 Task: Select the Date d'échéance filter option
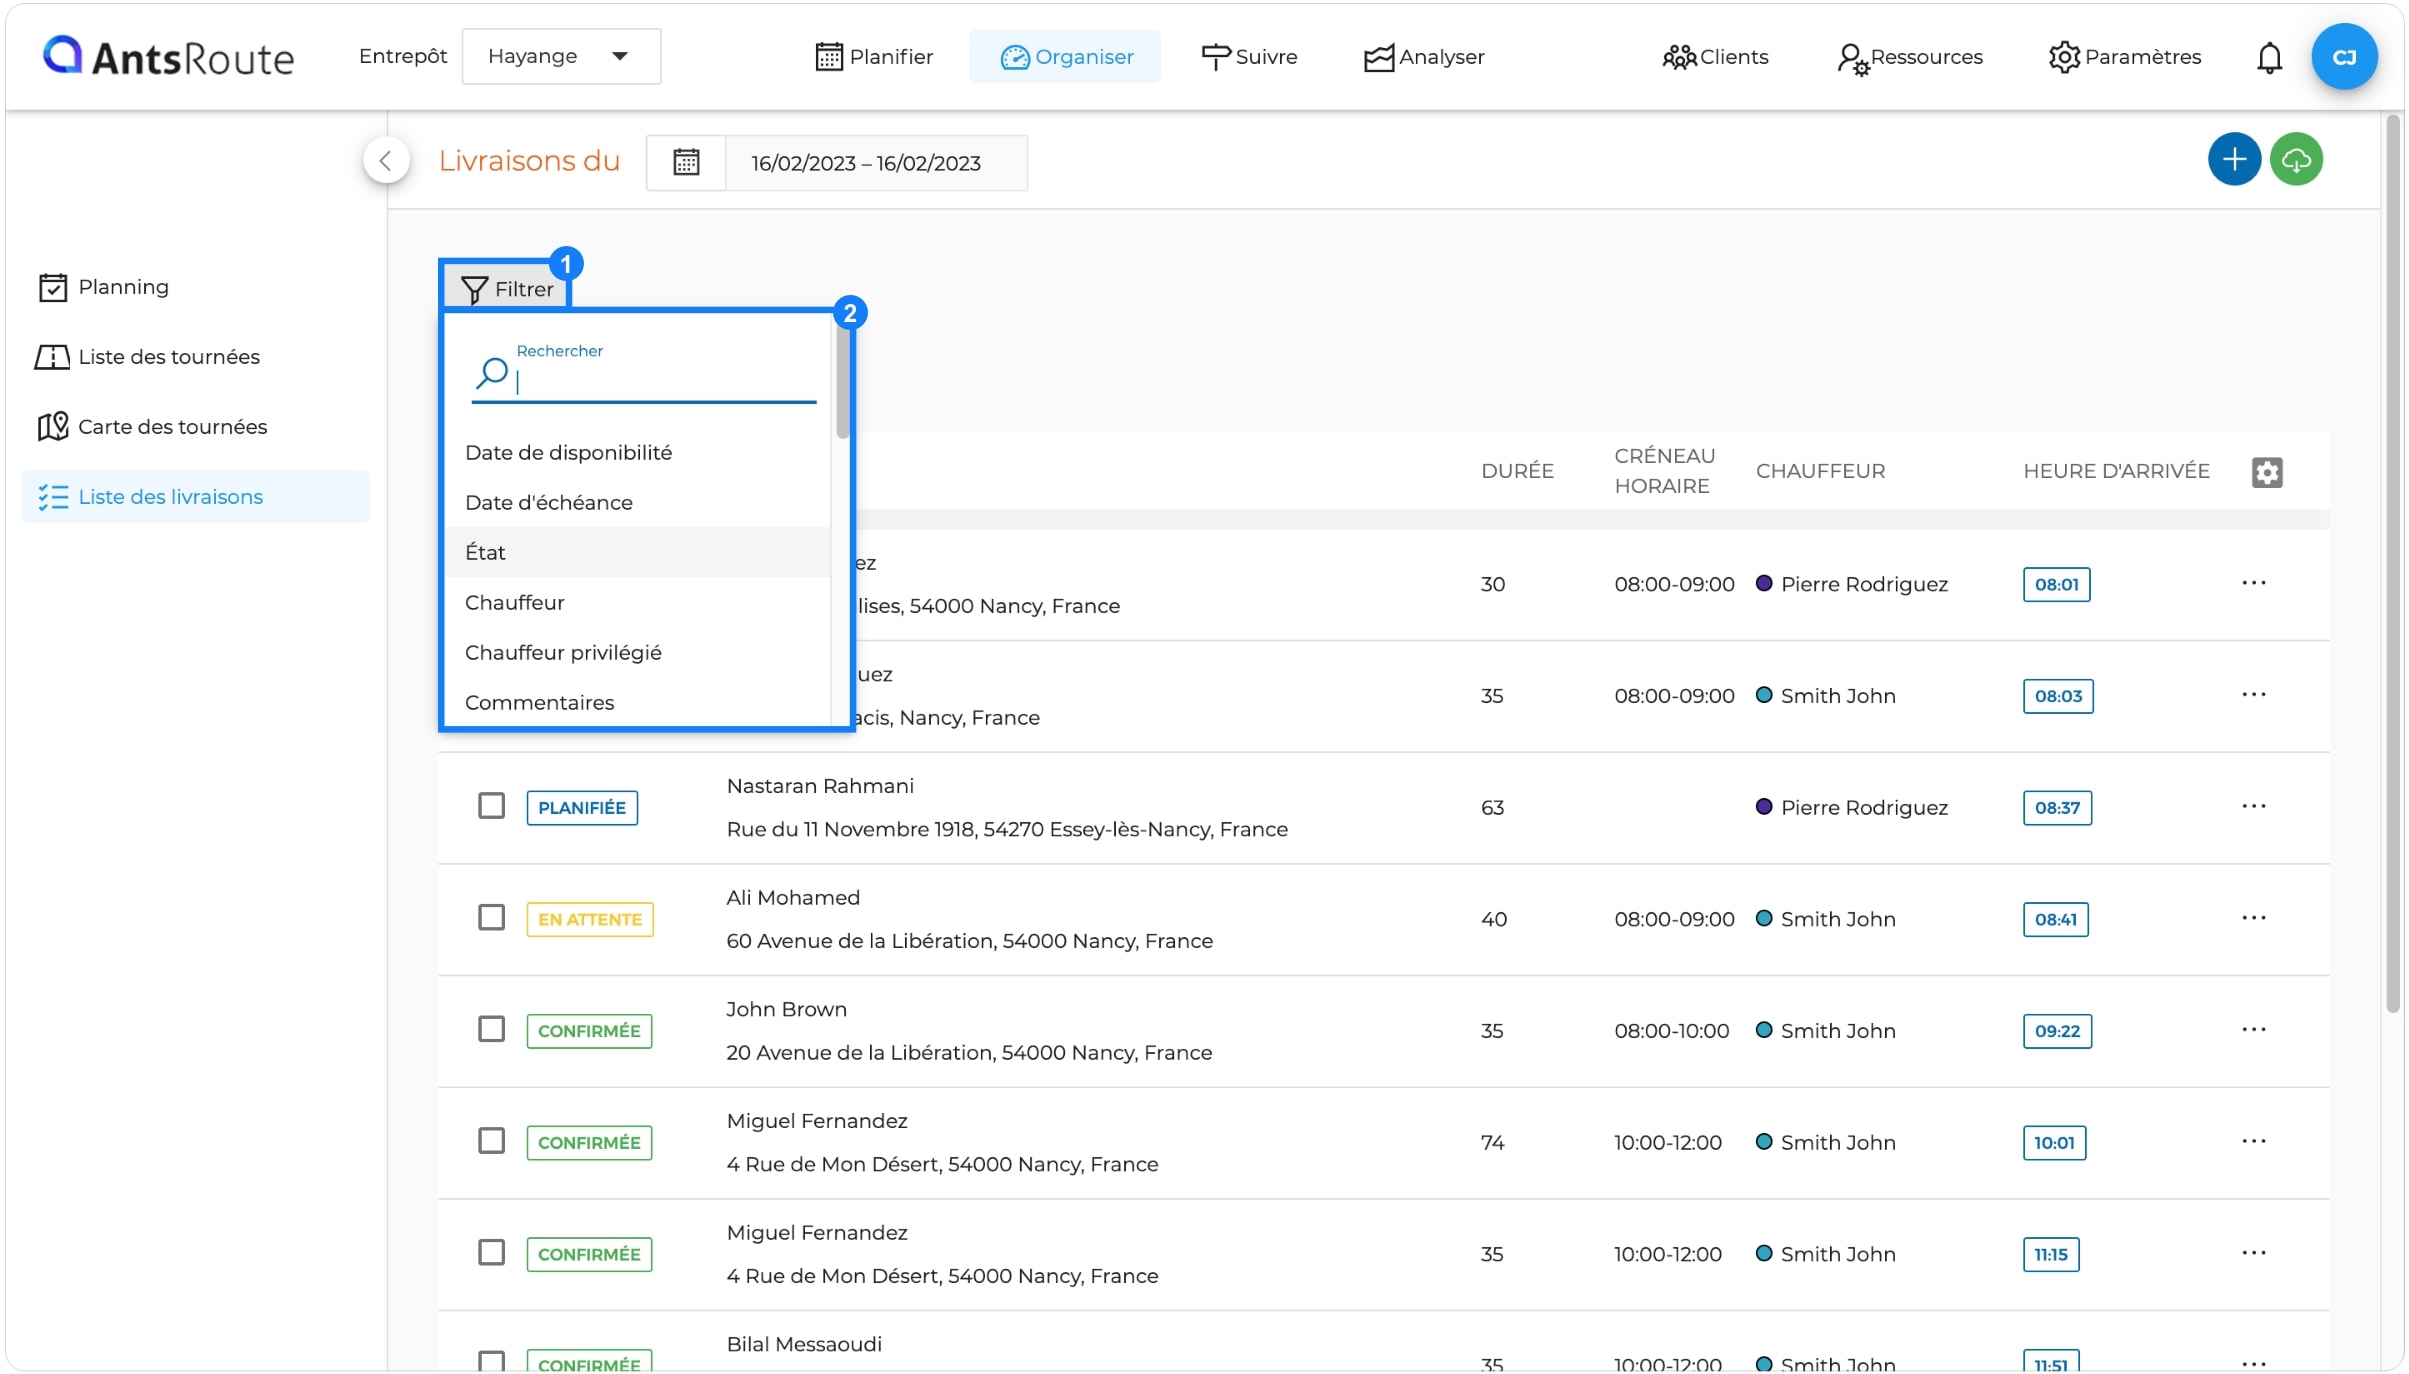click(x=637, y=502)
